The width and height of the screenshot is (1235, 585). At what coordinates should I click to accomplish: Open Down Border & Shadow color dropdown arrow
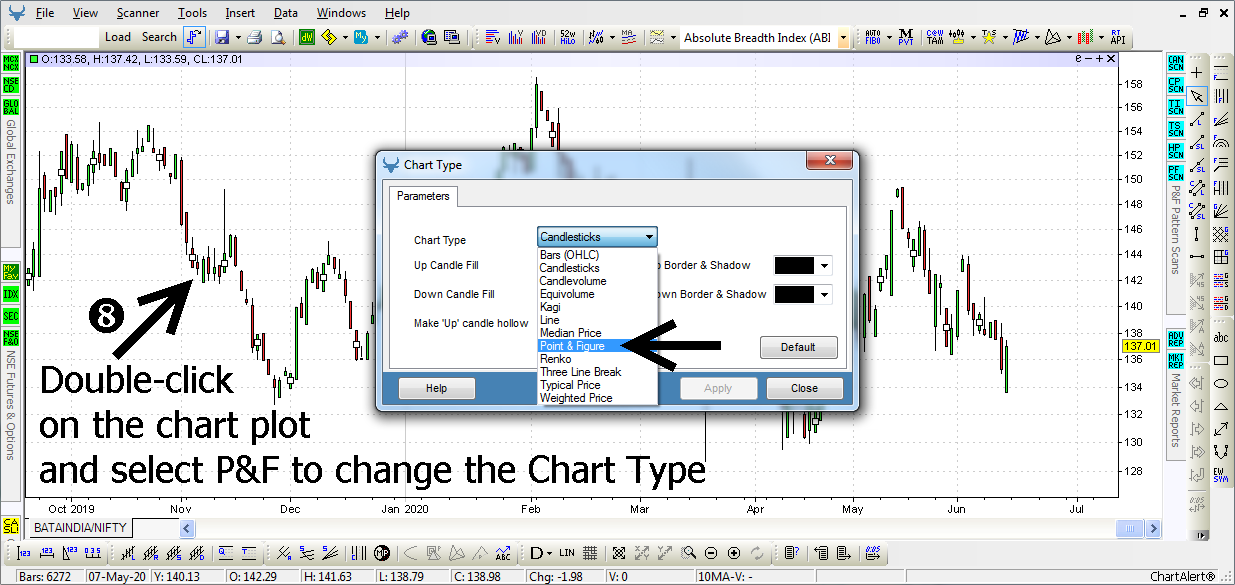[x=825, y=294]
